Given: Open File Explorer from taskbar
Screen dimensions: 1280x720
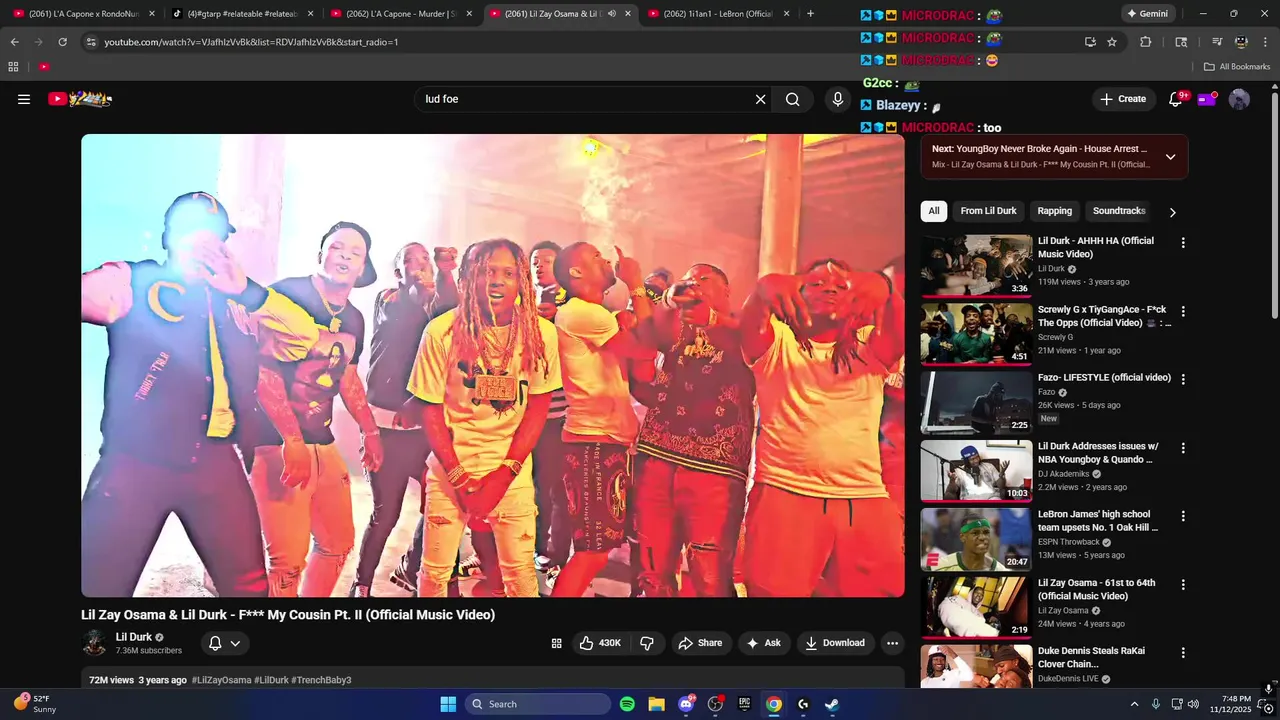Looking at the screenshot, I should 656,704.
